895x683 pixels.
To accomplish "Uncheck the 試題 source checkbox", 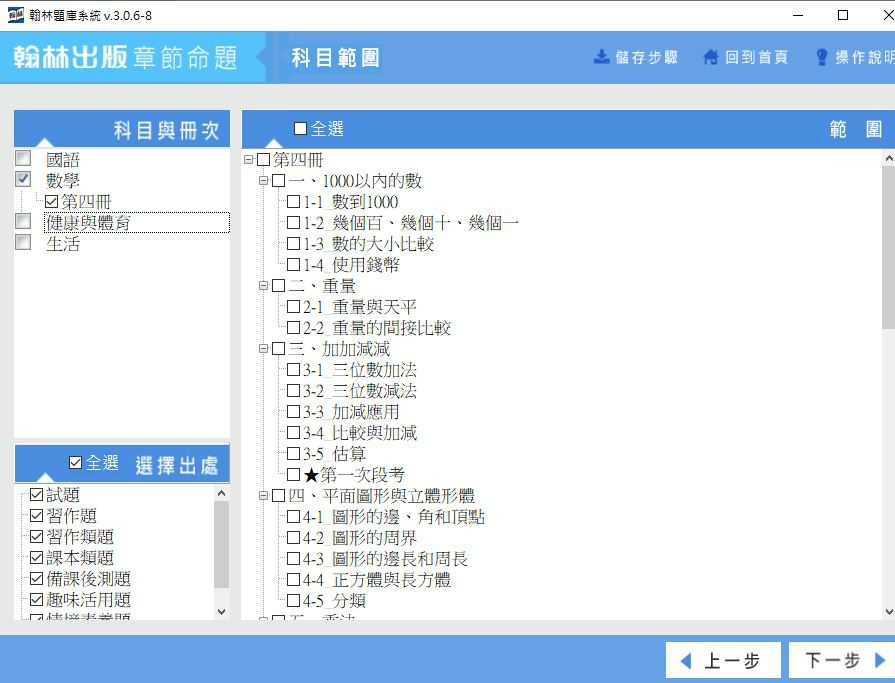I will 37,494.
